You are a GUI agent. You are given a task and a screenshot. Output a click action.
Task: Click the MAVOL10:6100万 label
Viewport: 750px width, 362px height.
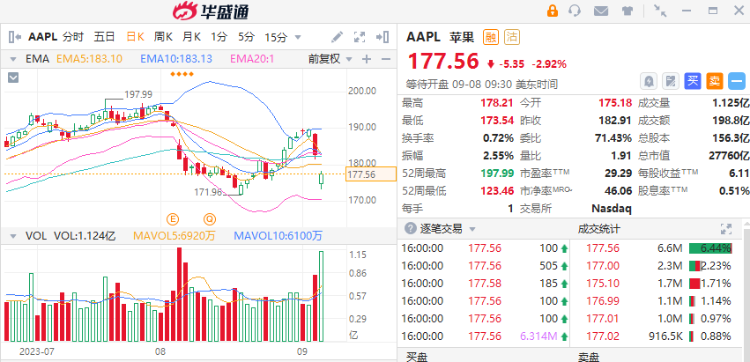coord(278,235)
